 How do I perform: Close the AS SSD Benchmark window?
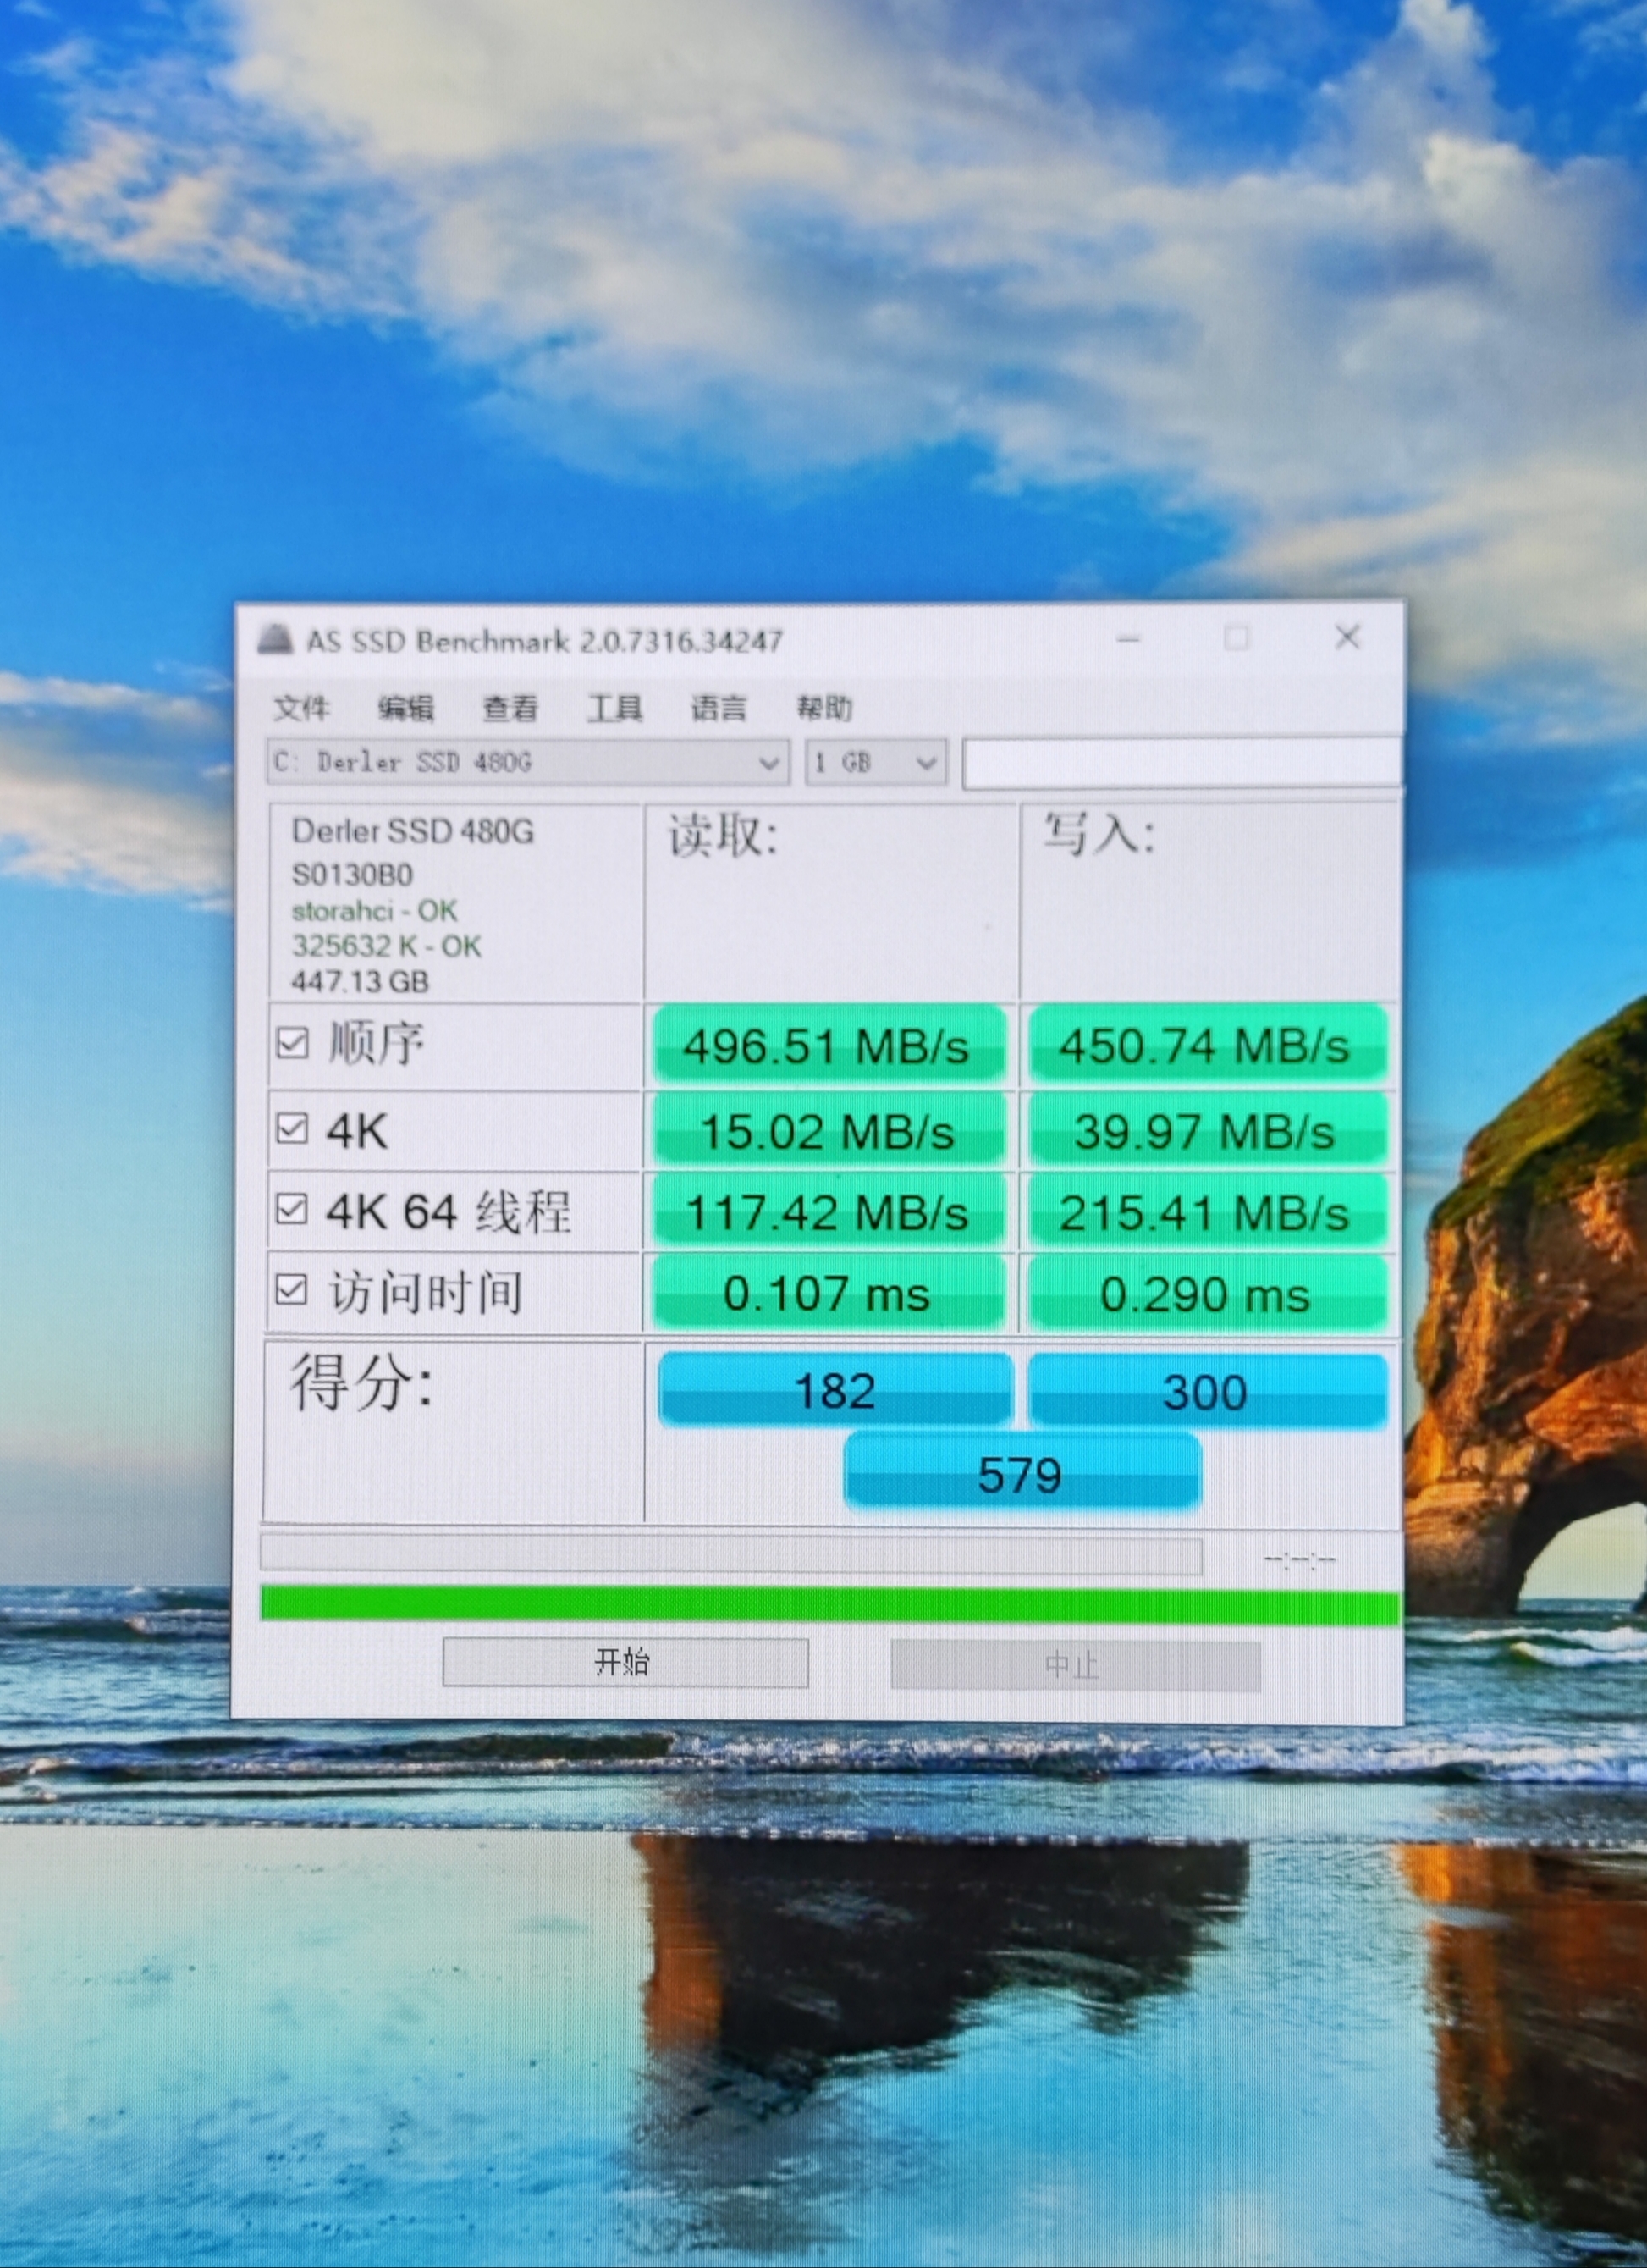coord(1347,637)
